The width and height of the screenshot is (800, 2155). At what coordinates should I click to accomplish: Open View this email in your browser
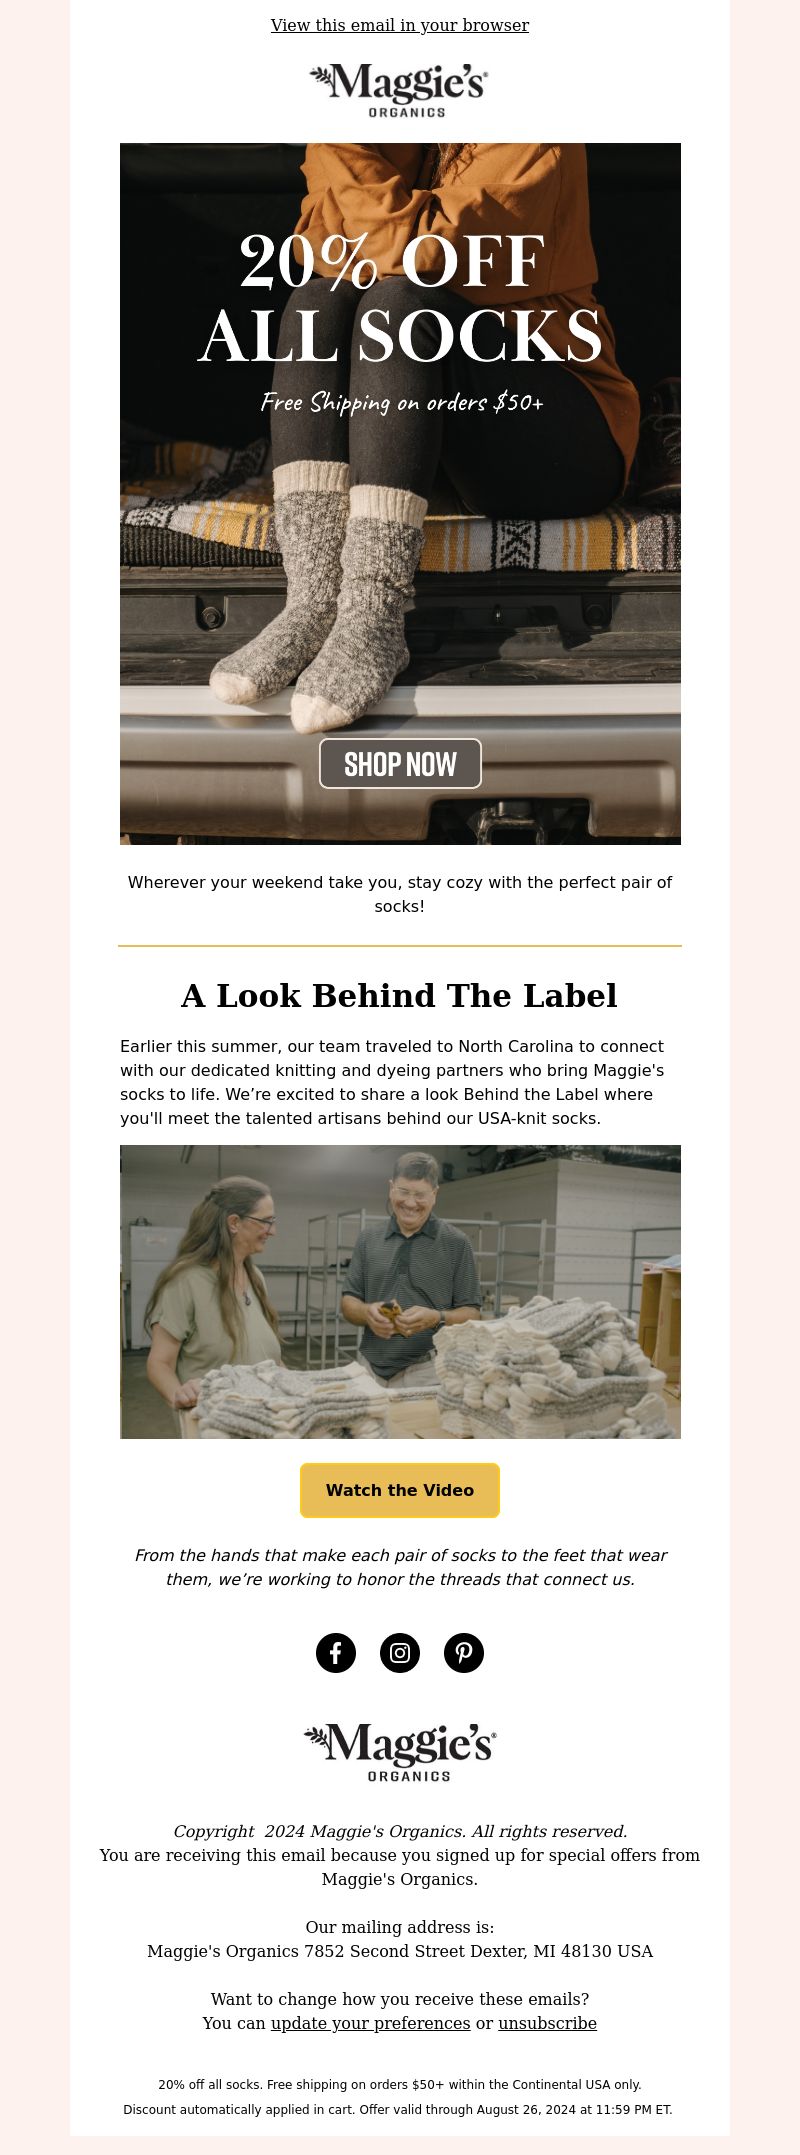pyautogui.click(x=400, y=25)
